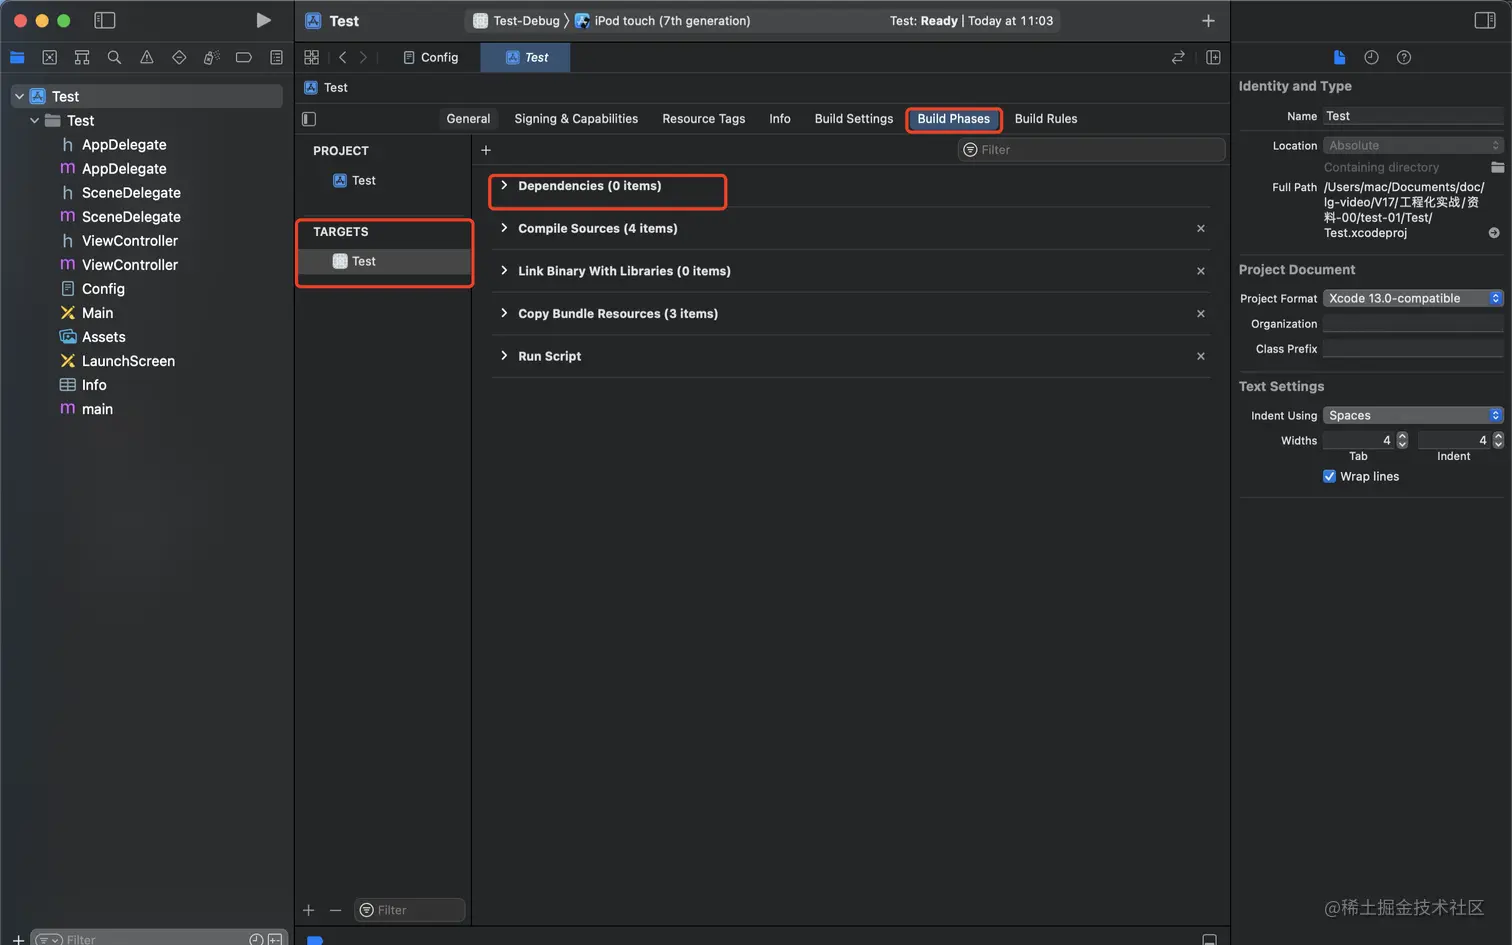1512x945 pixels.
Task: Adjust the Indent width stepper
Action: 1498,440
